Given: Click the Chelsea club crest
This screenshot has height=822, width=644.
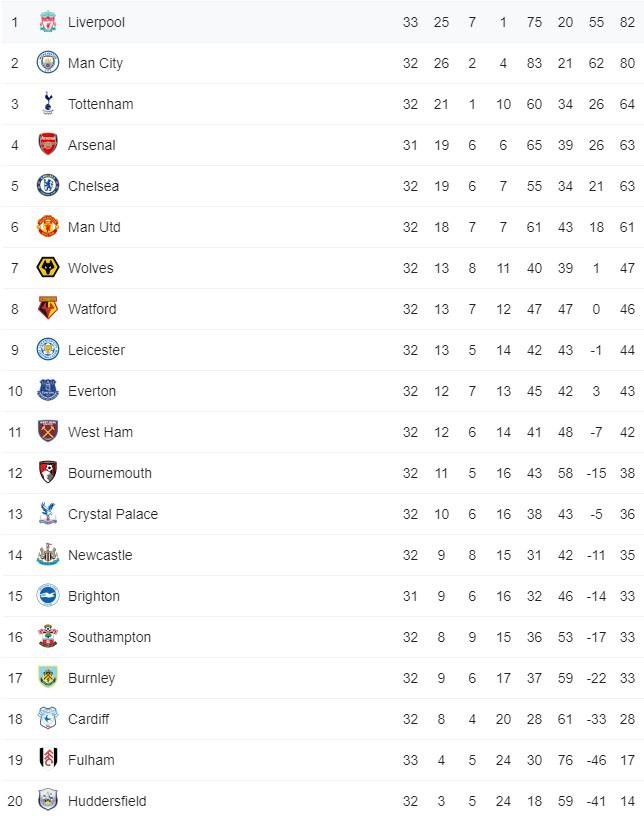Looking at the screenshot, I should tap(48, 186).
